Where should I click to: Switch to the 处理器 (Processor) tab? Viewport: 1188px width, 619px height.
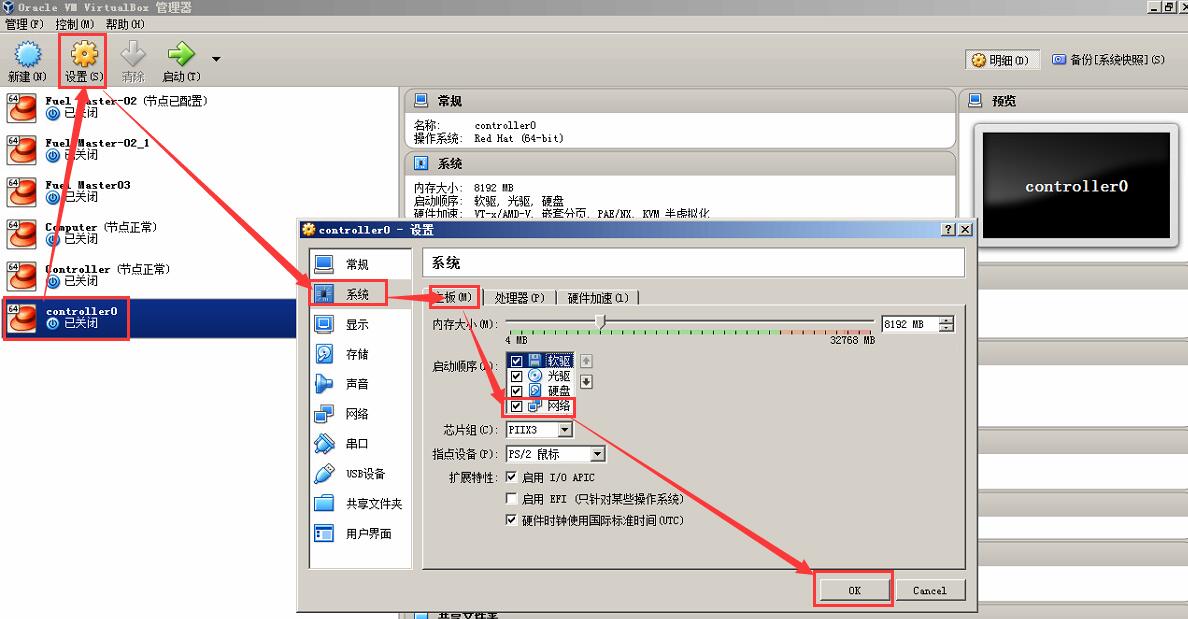click(519, 298)
